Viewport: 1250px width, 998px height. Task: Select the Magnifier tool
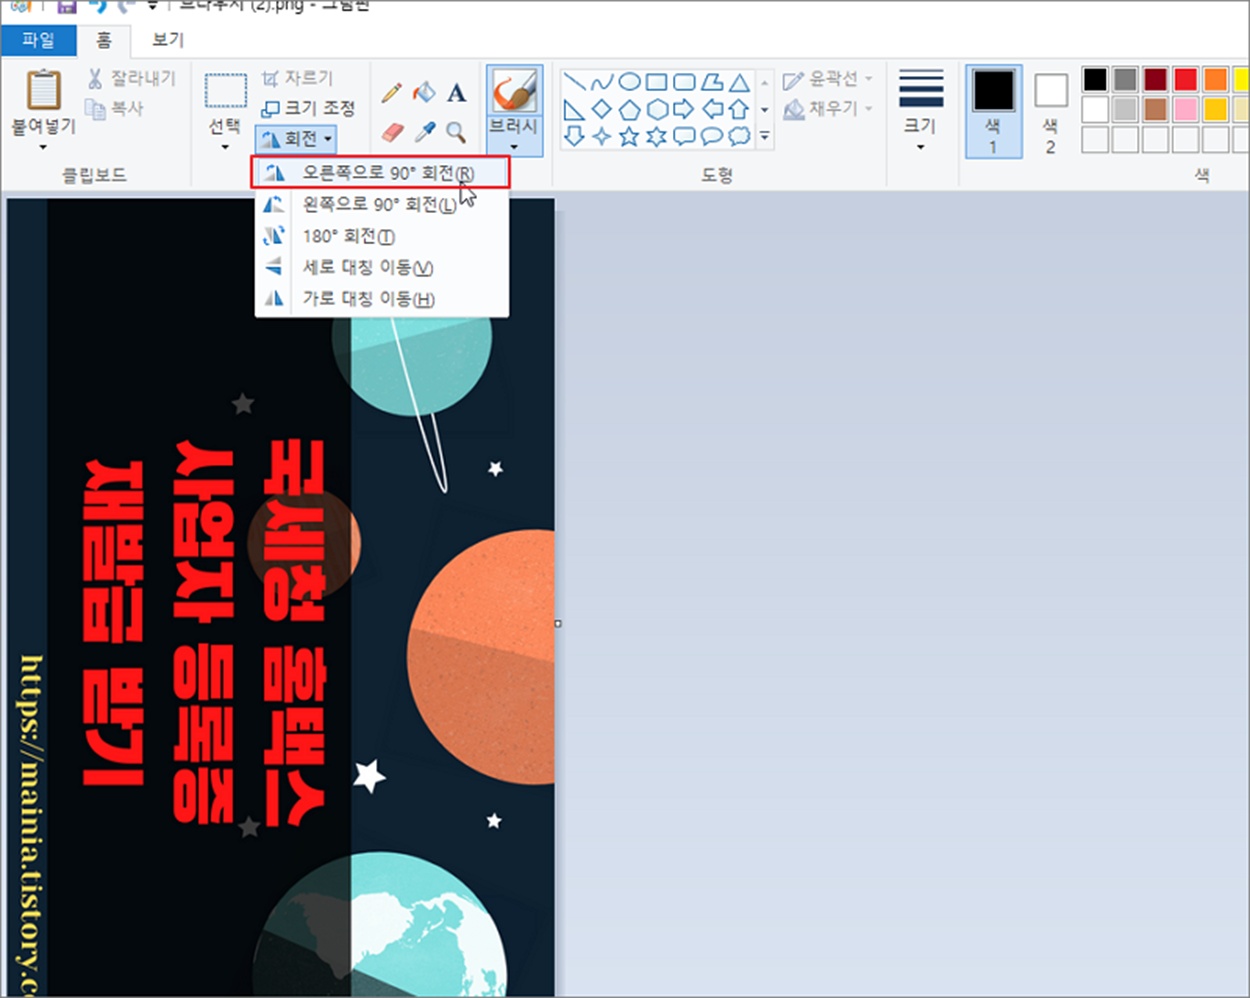[x=456, y=132]
